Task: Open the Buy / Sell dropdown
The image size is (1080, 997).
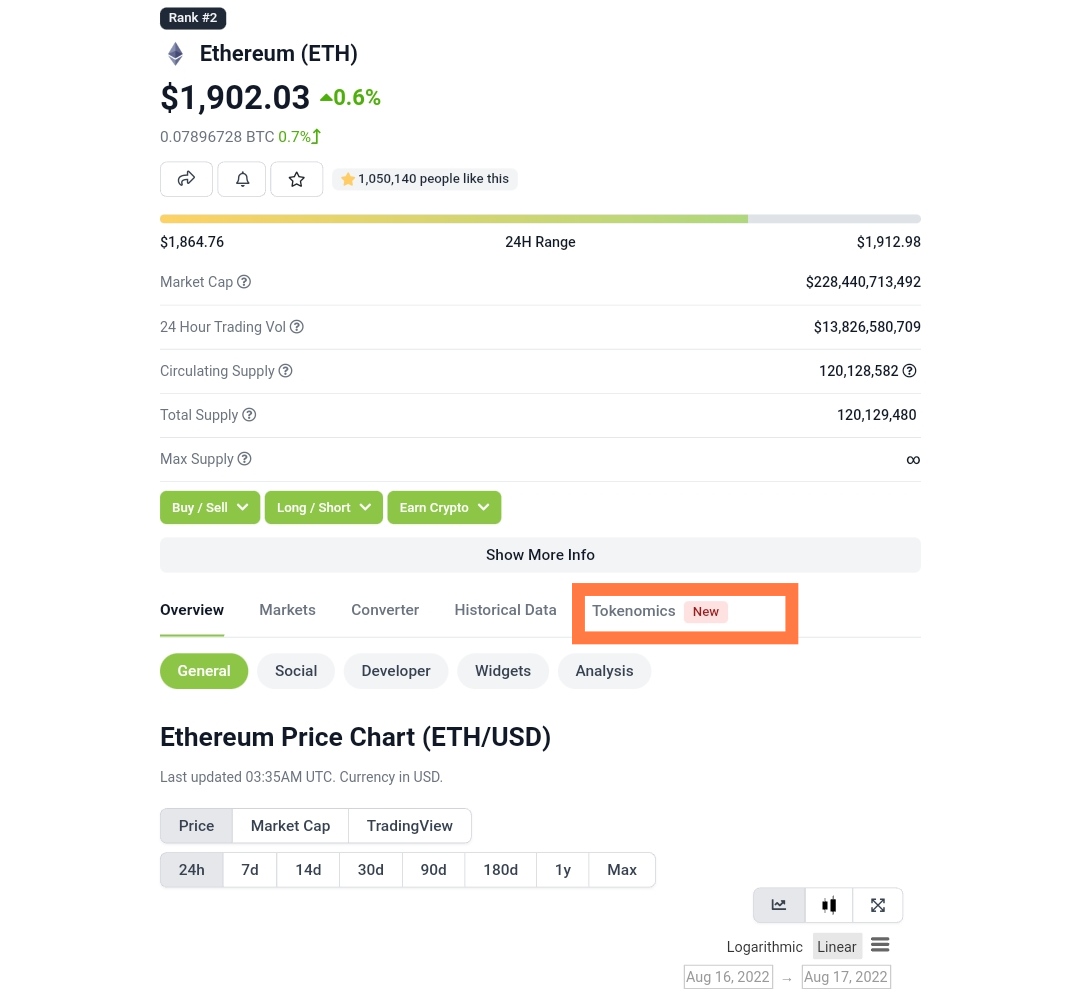Action: [210, 508]
